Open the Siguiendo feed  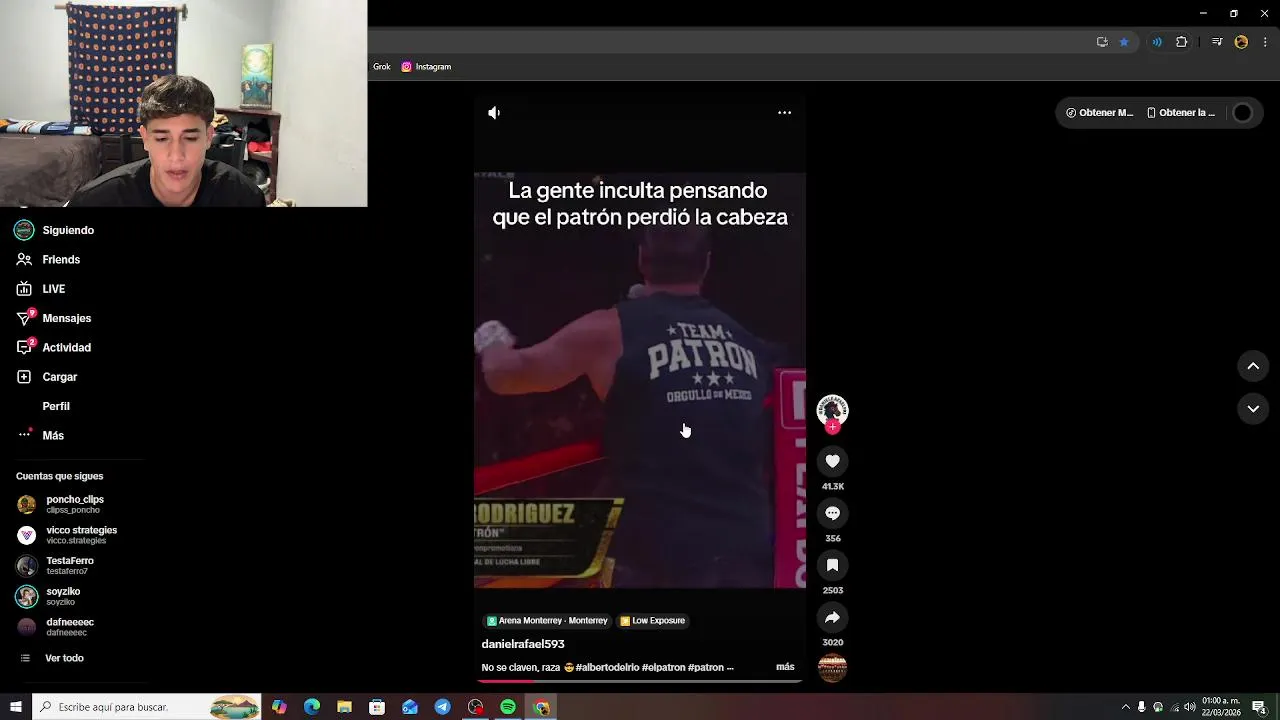[55, 230]
